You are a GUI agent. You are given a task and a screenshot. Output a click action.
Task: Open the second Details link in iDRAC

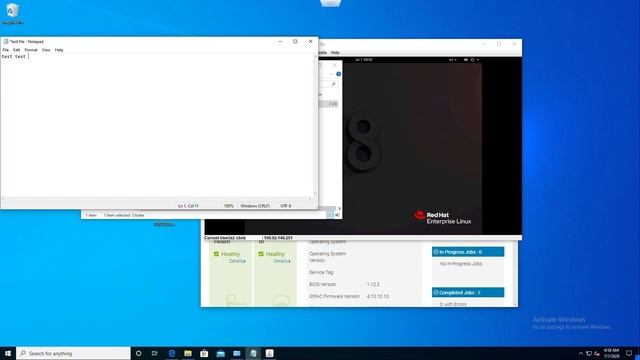pos(282,261)
